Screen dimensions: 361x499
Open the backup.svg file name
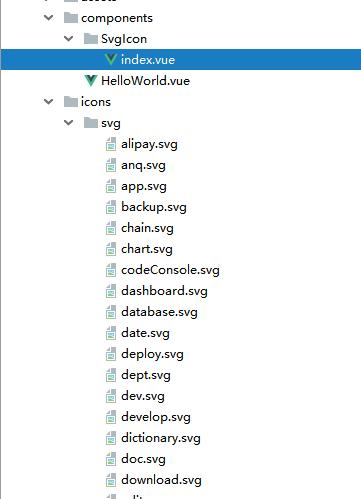coord(154,207)
